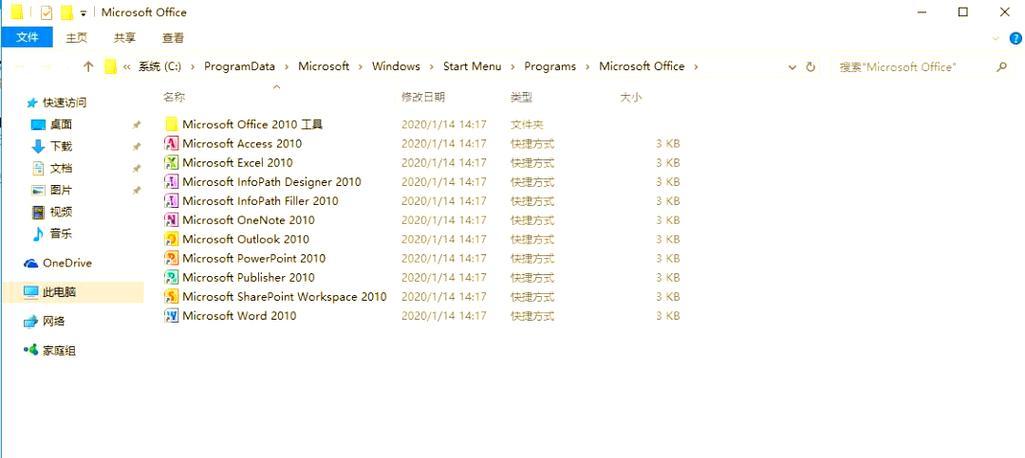Expand the chevron after Start Menu in path
This screenshot has height=458, width=1025.
[x=513, y=67]
